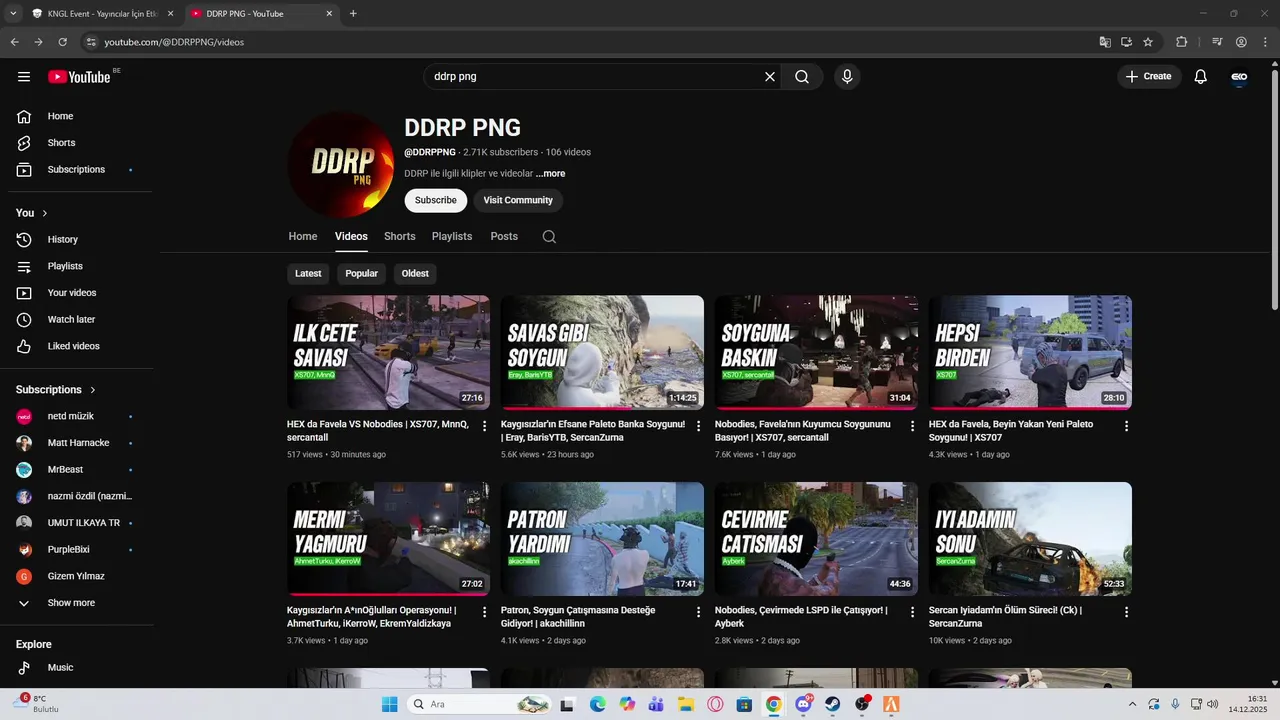Open the Chrome extensions puzzle icon
Screen dimensions: 1280x720
(1181, 42)
